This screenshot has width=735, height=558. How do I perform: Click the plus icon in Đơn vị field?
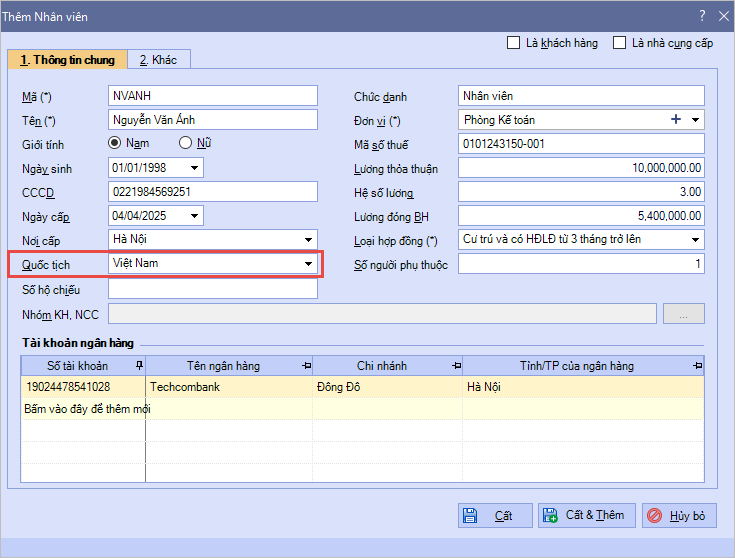tap(676, 120)
